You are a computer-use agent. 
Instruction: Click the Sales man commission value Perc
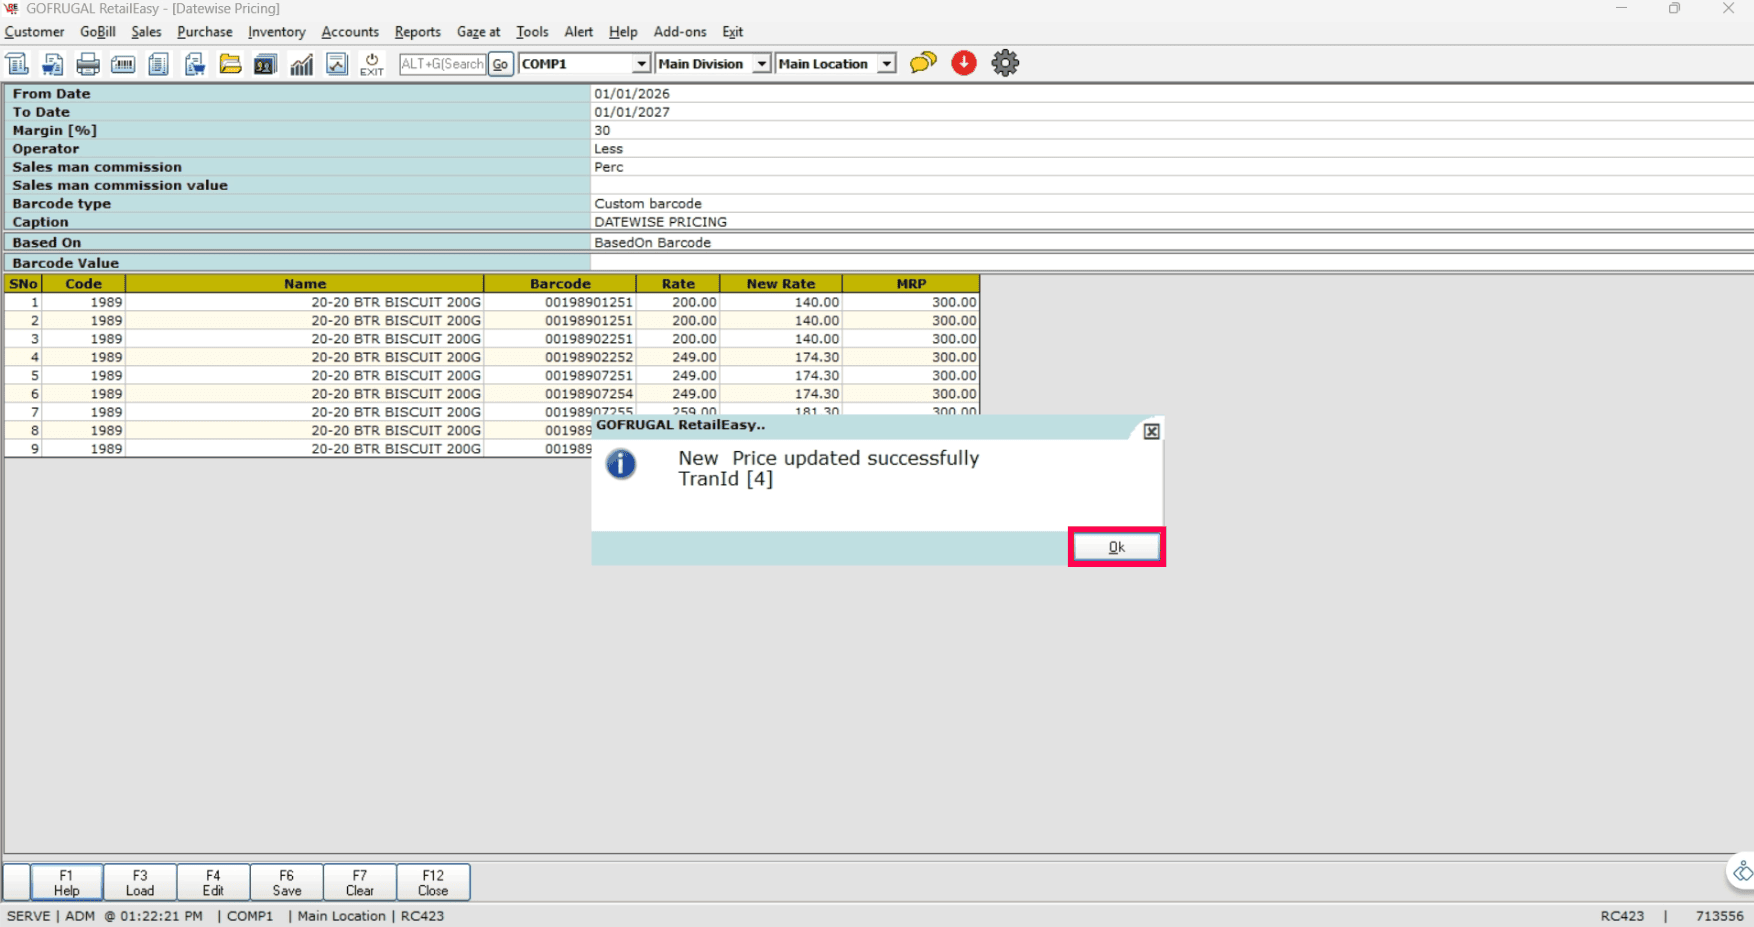click(608, 167)
